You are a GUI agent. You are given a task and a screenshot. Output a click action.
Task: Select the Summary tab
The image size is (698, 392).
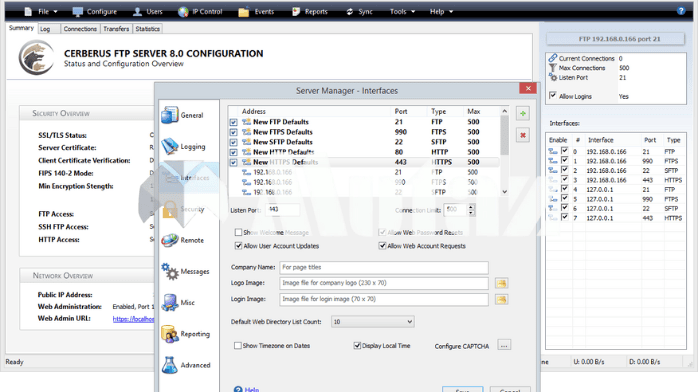coord(21,28)
